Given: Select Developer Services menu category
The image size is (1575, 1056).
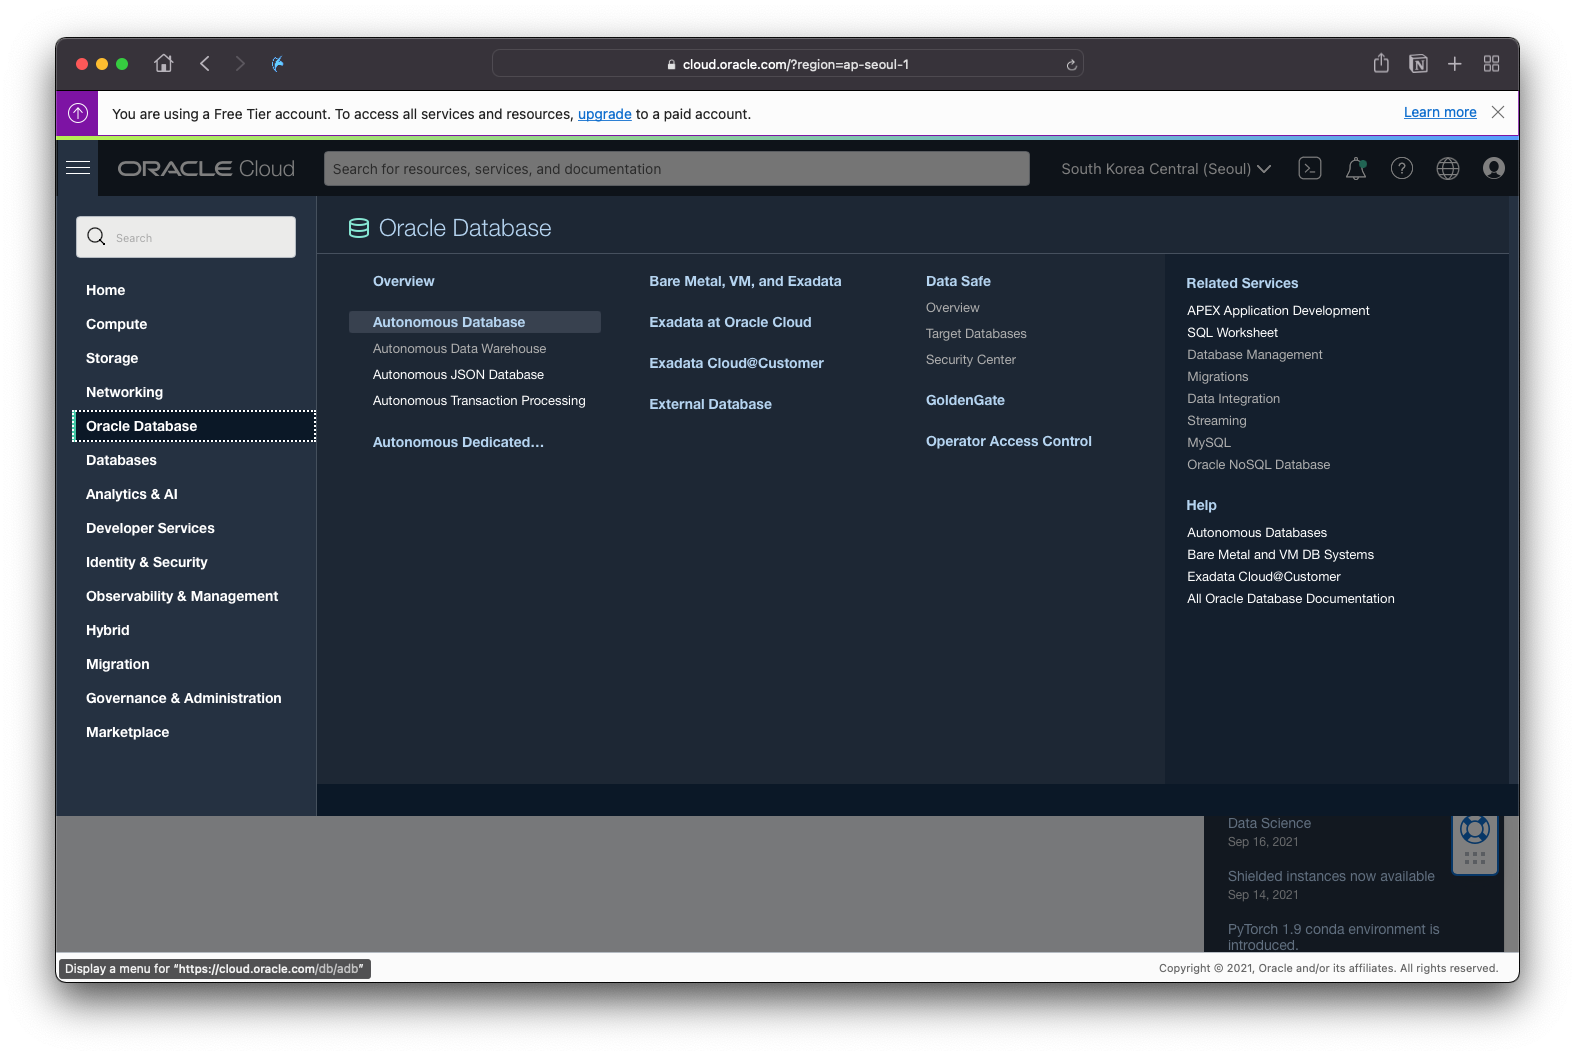Looking at the screenshot, I should [x=151, y=528].
